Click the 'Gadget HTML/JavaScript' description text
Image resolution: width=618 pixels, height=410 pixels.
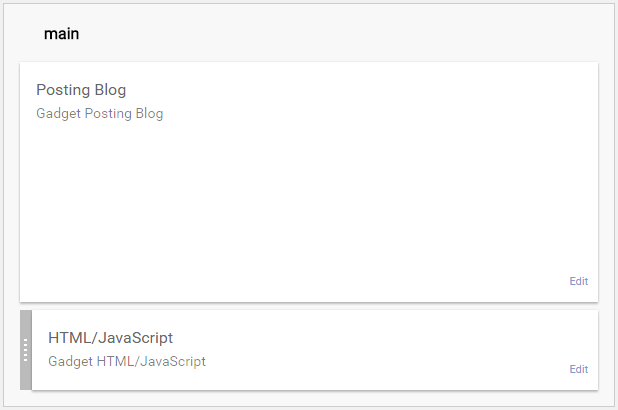tap(127, 362)
